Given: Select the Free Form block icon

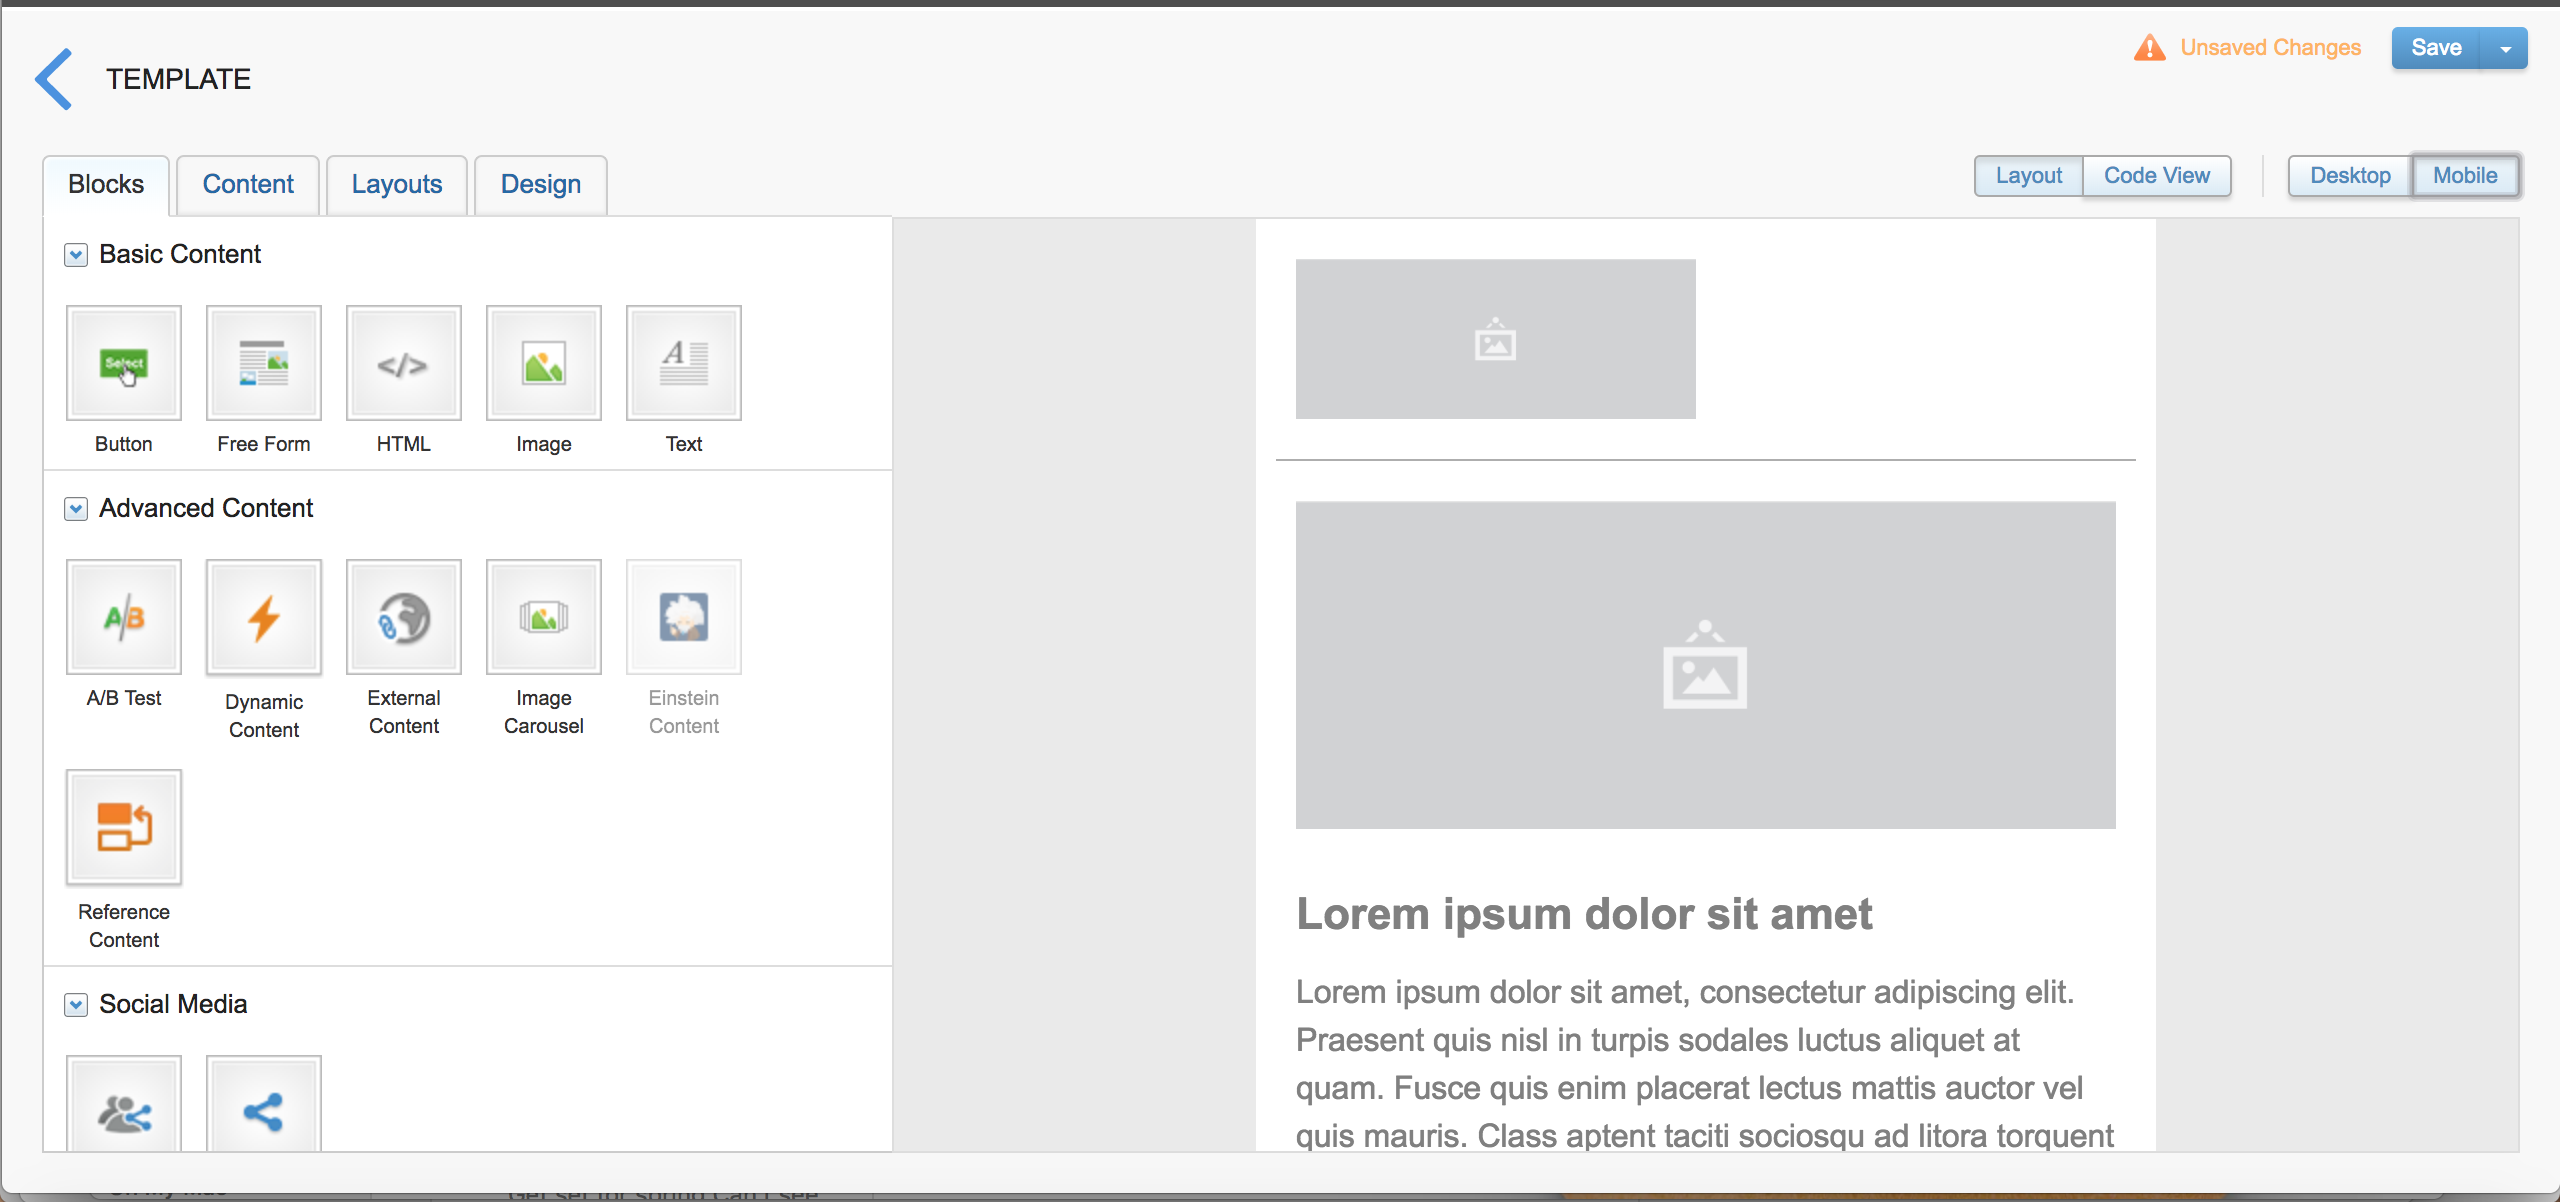Looking at the screenshot, I should click(264, 363).
